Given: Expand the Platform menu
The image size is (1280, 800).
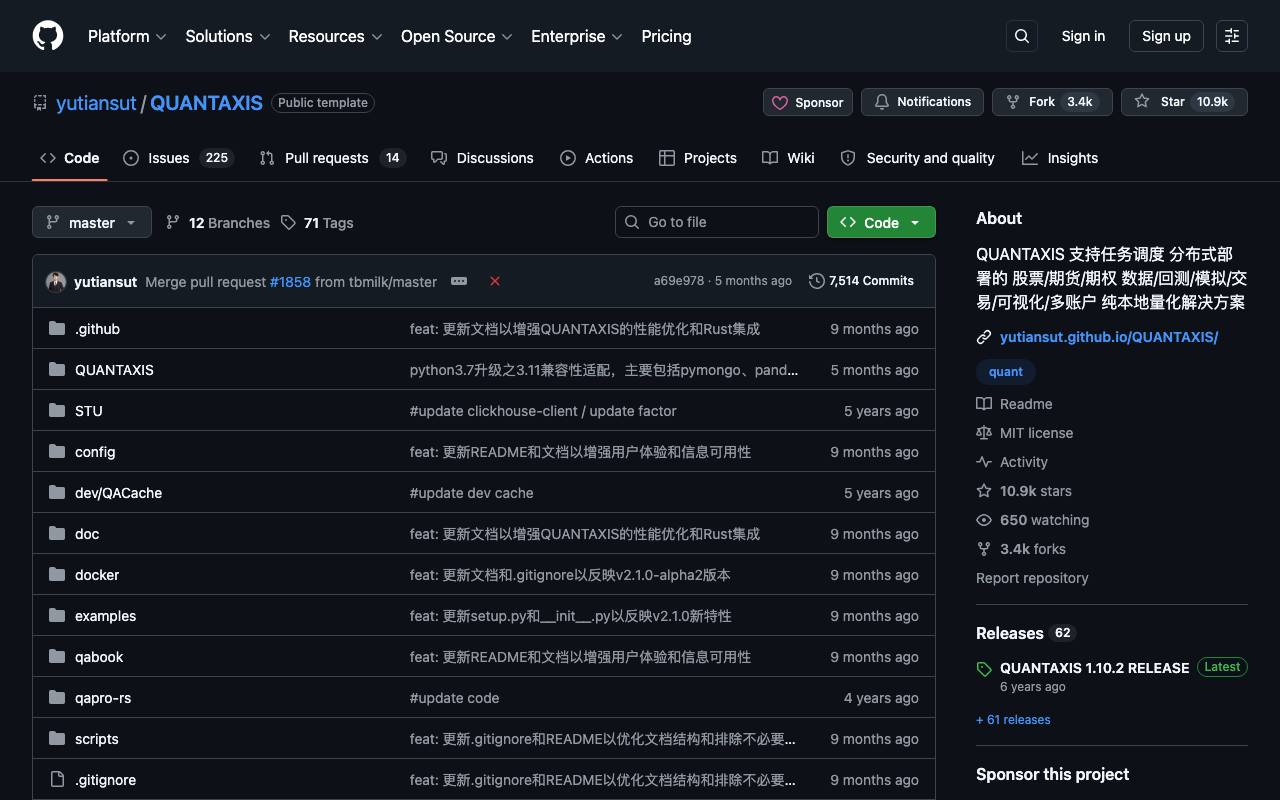Looking at the screenshot, I should (x=127, y=36).
